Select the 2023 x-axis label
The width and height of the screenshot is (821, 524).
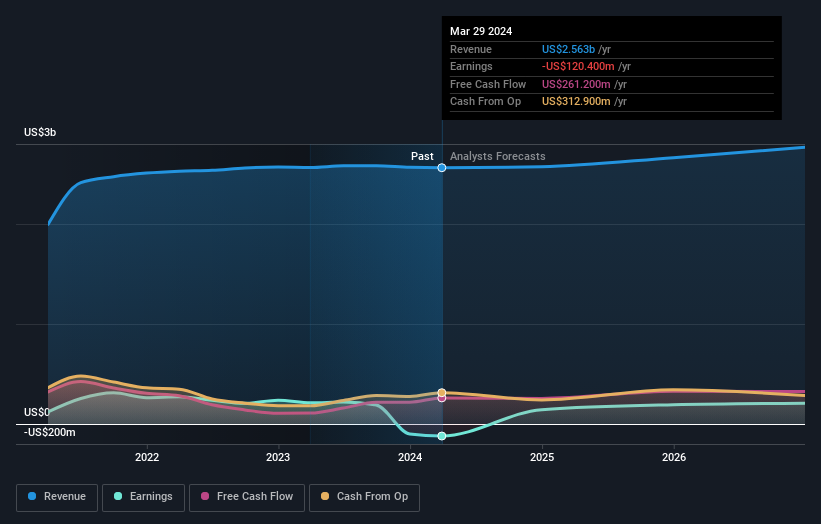[x=278, y=457]
